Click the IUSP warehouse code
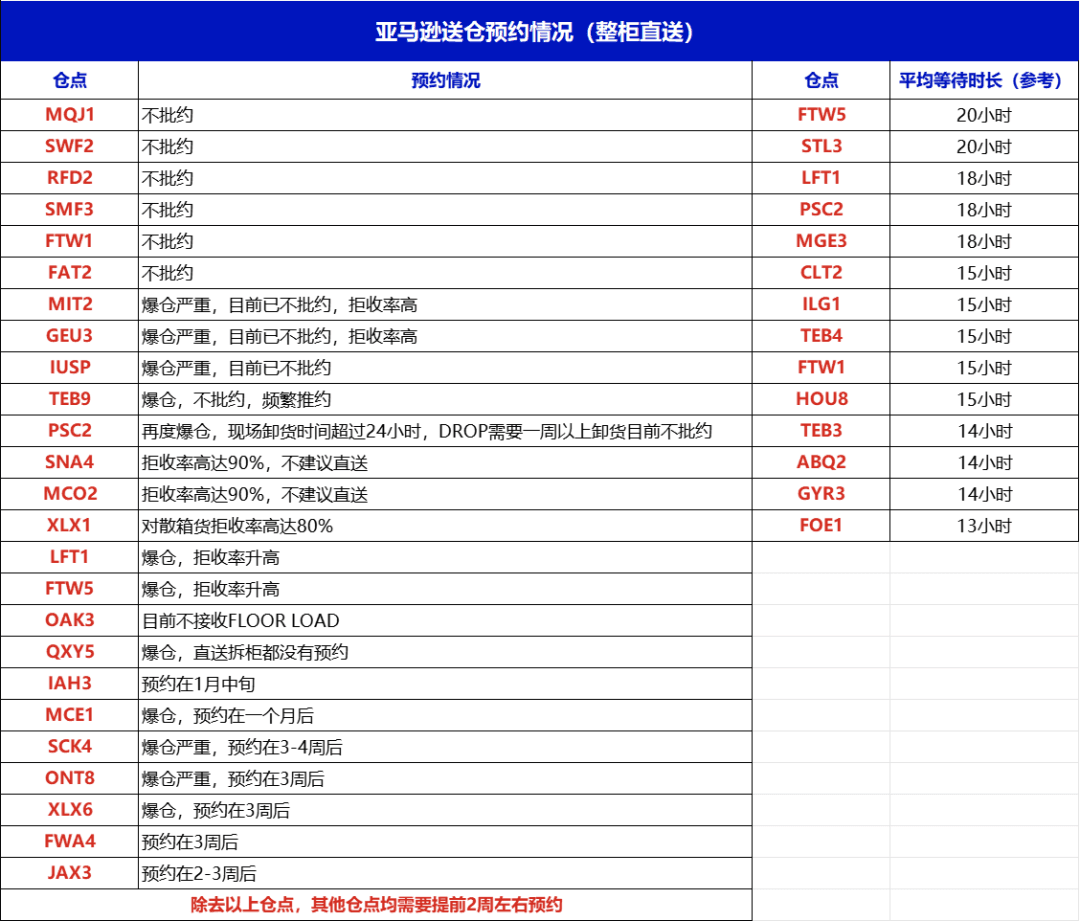This screenshot has height=921, width=1080. 69,368
